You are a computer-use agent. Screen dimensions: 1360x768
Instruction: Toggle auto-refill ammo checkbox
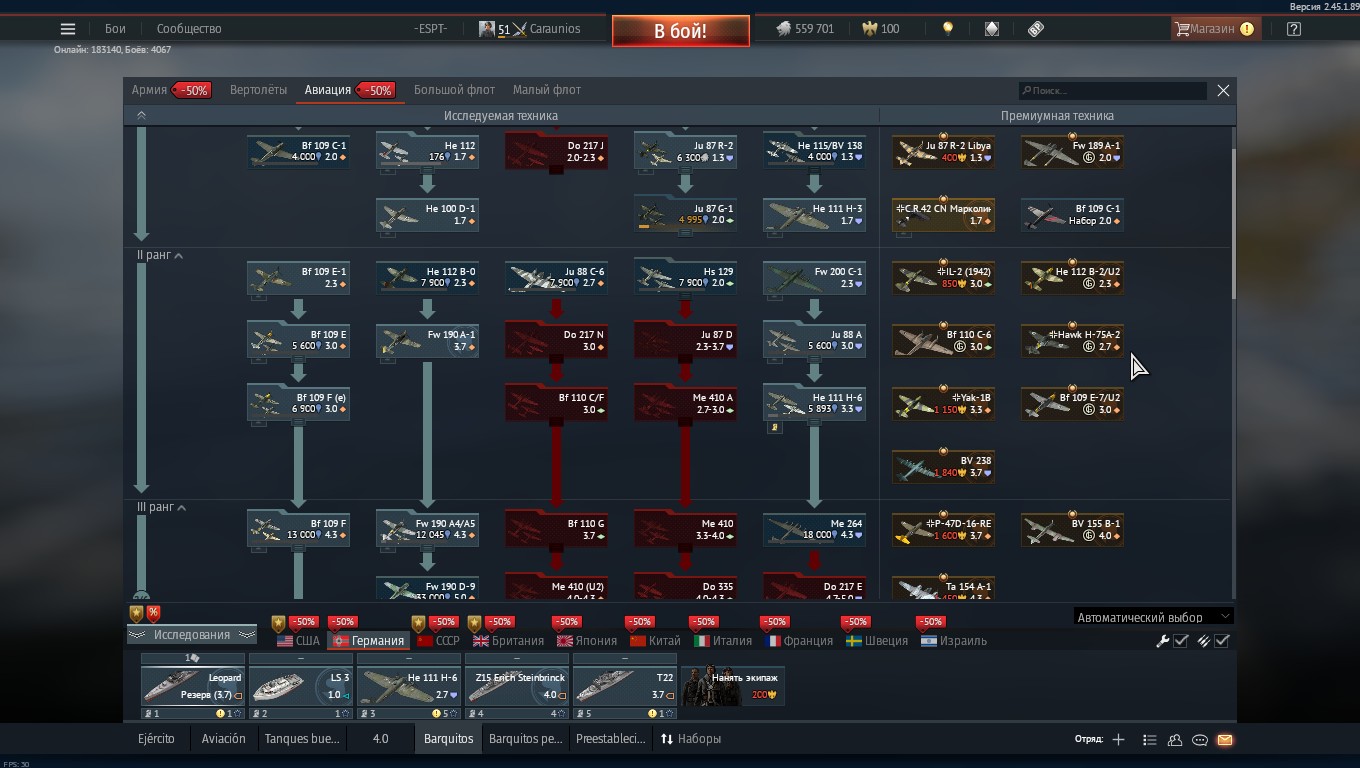[1222, 641]
